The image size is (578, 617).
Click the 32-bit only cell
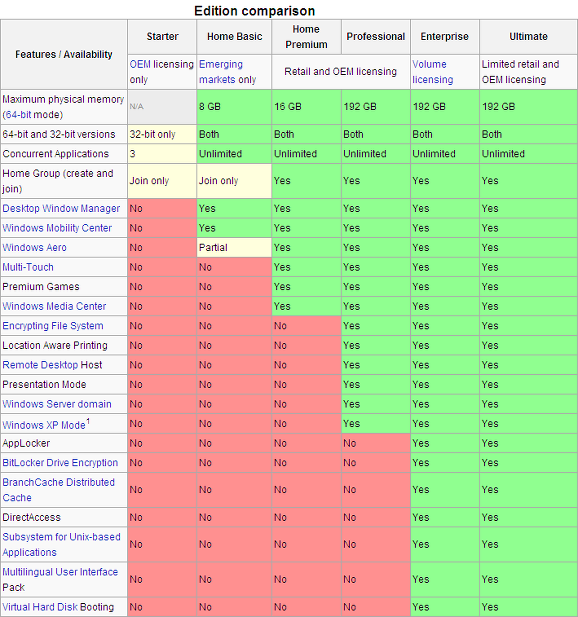click(x=162, y=134)
